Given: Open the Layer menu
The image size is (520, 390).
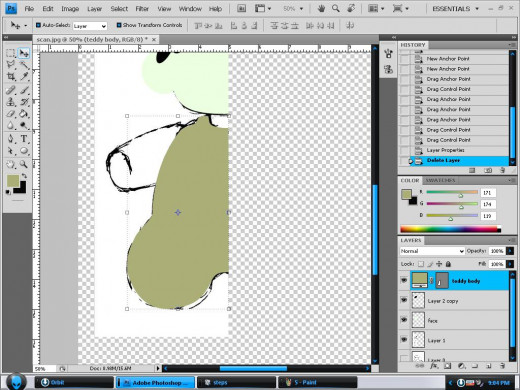Looking at the screenshot, I should pyautogui.click(x=94, y=9).
